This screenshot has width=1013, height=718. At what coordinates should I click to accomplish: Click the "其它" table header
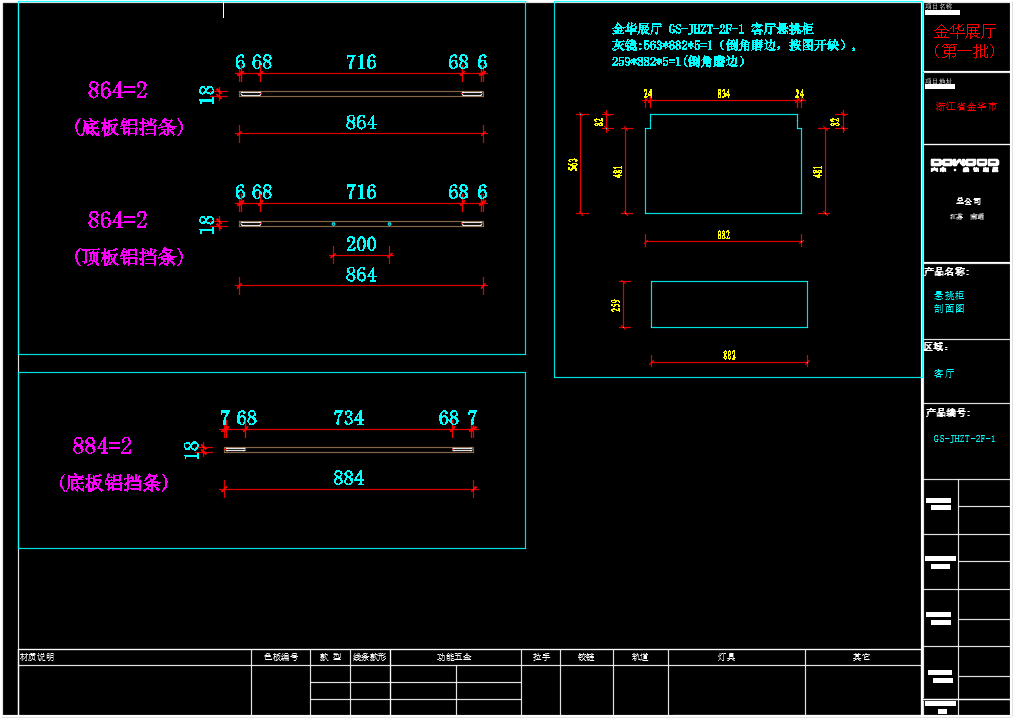[x=861, y=657]
